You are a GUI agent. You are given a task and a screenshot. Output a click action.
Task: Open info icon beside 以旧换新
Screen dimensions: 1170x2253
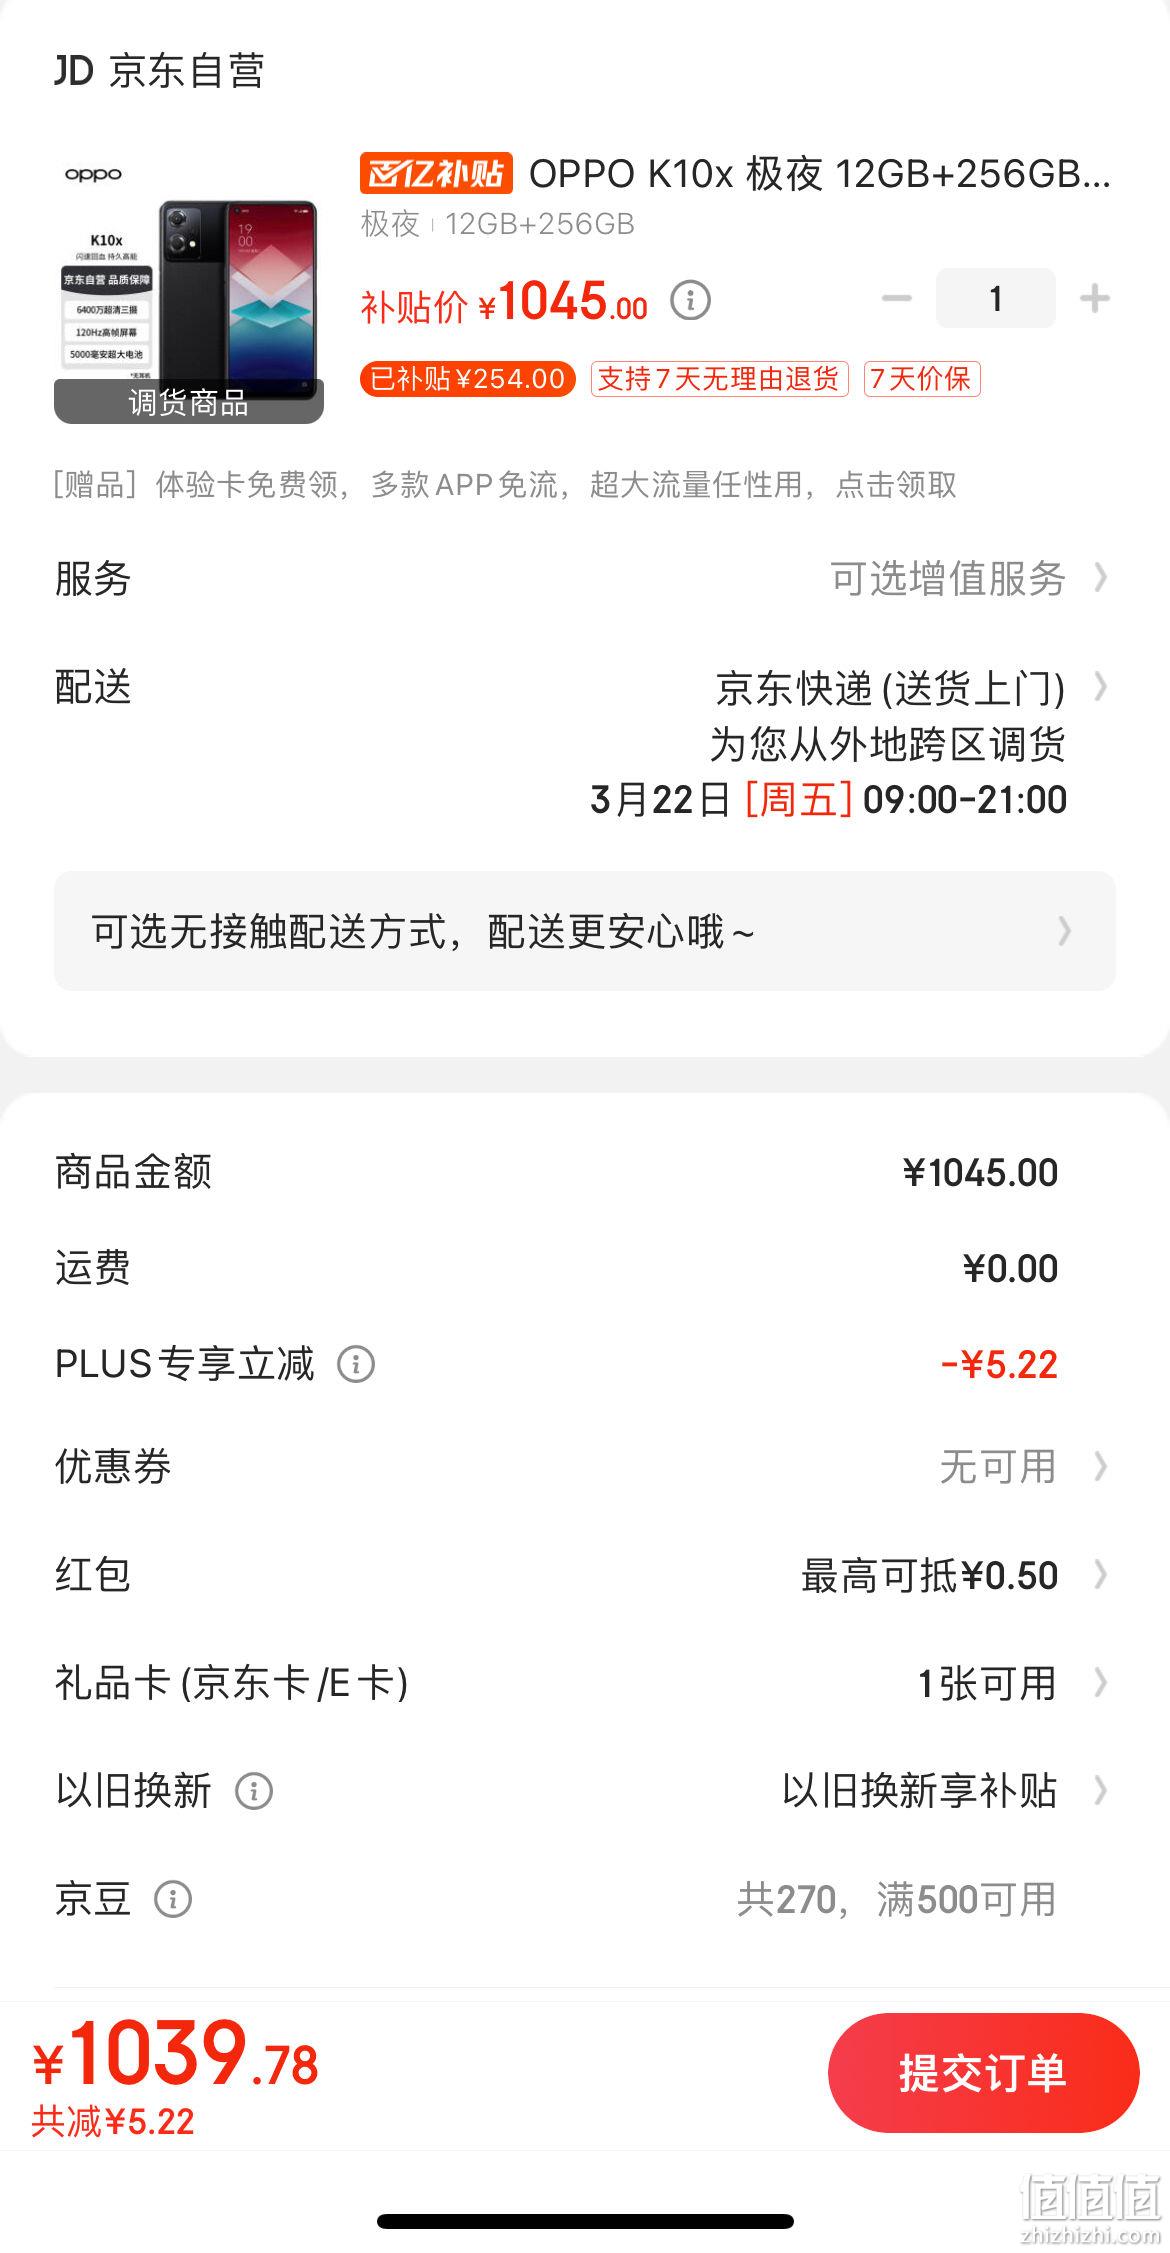click(x=253, y=1791)
